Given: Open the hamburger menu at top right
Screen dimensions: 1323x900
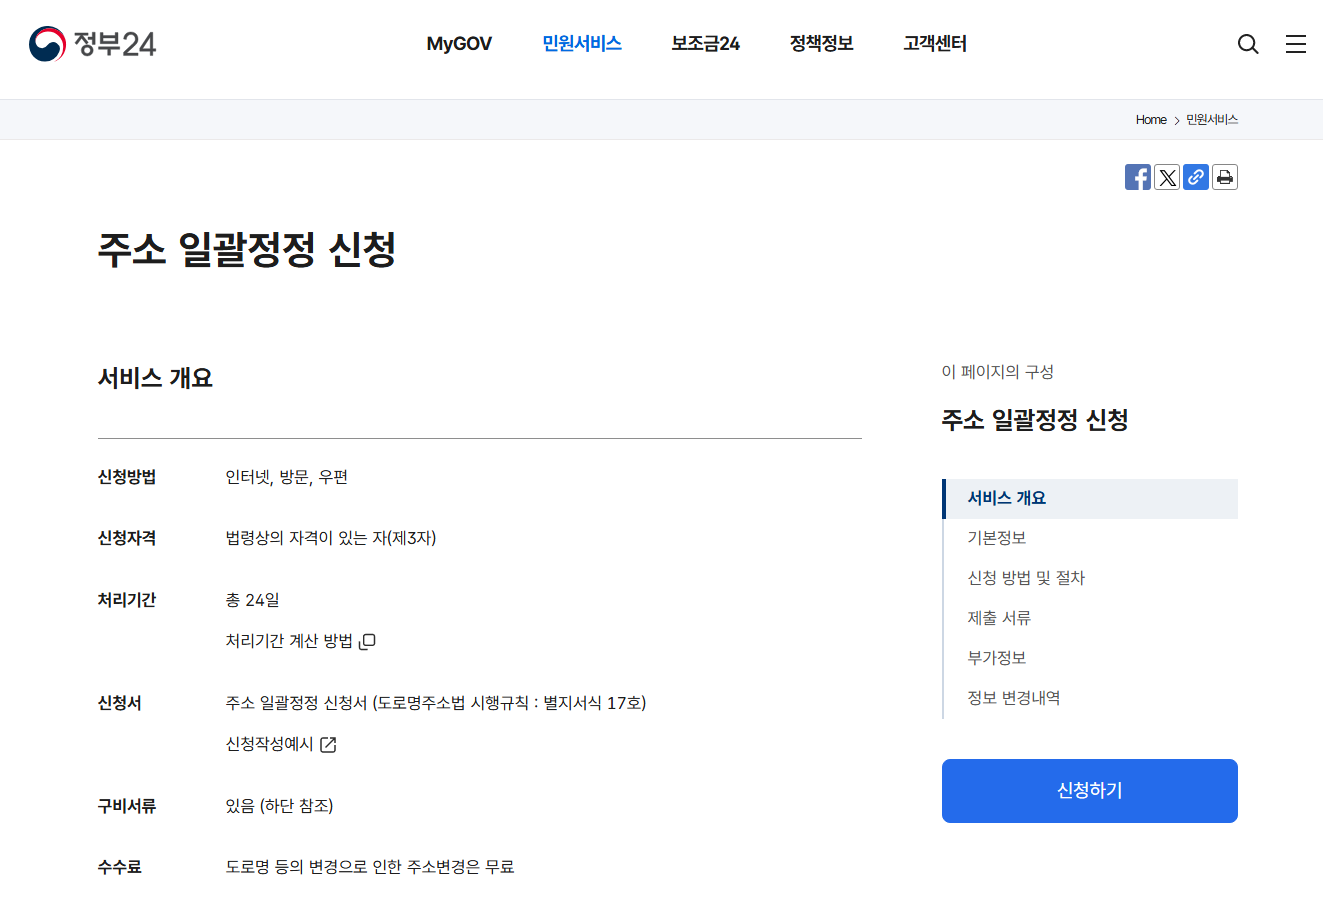Looking at the screenshot, I should (x=1296, y=44).
